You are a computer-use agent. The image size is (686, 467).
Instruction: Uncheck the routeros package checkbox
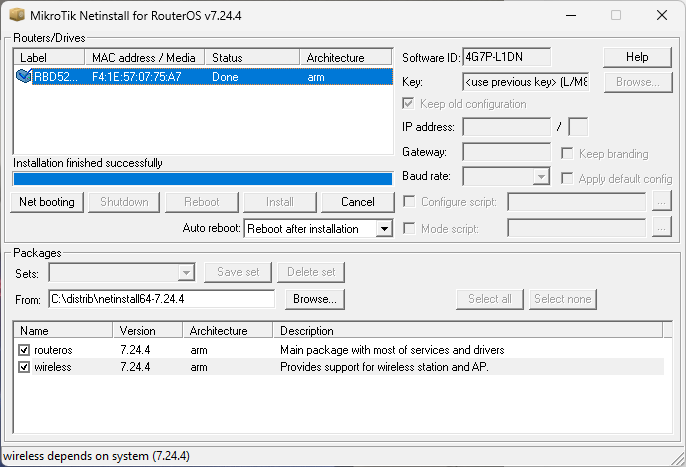point(24,350)
